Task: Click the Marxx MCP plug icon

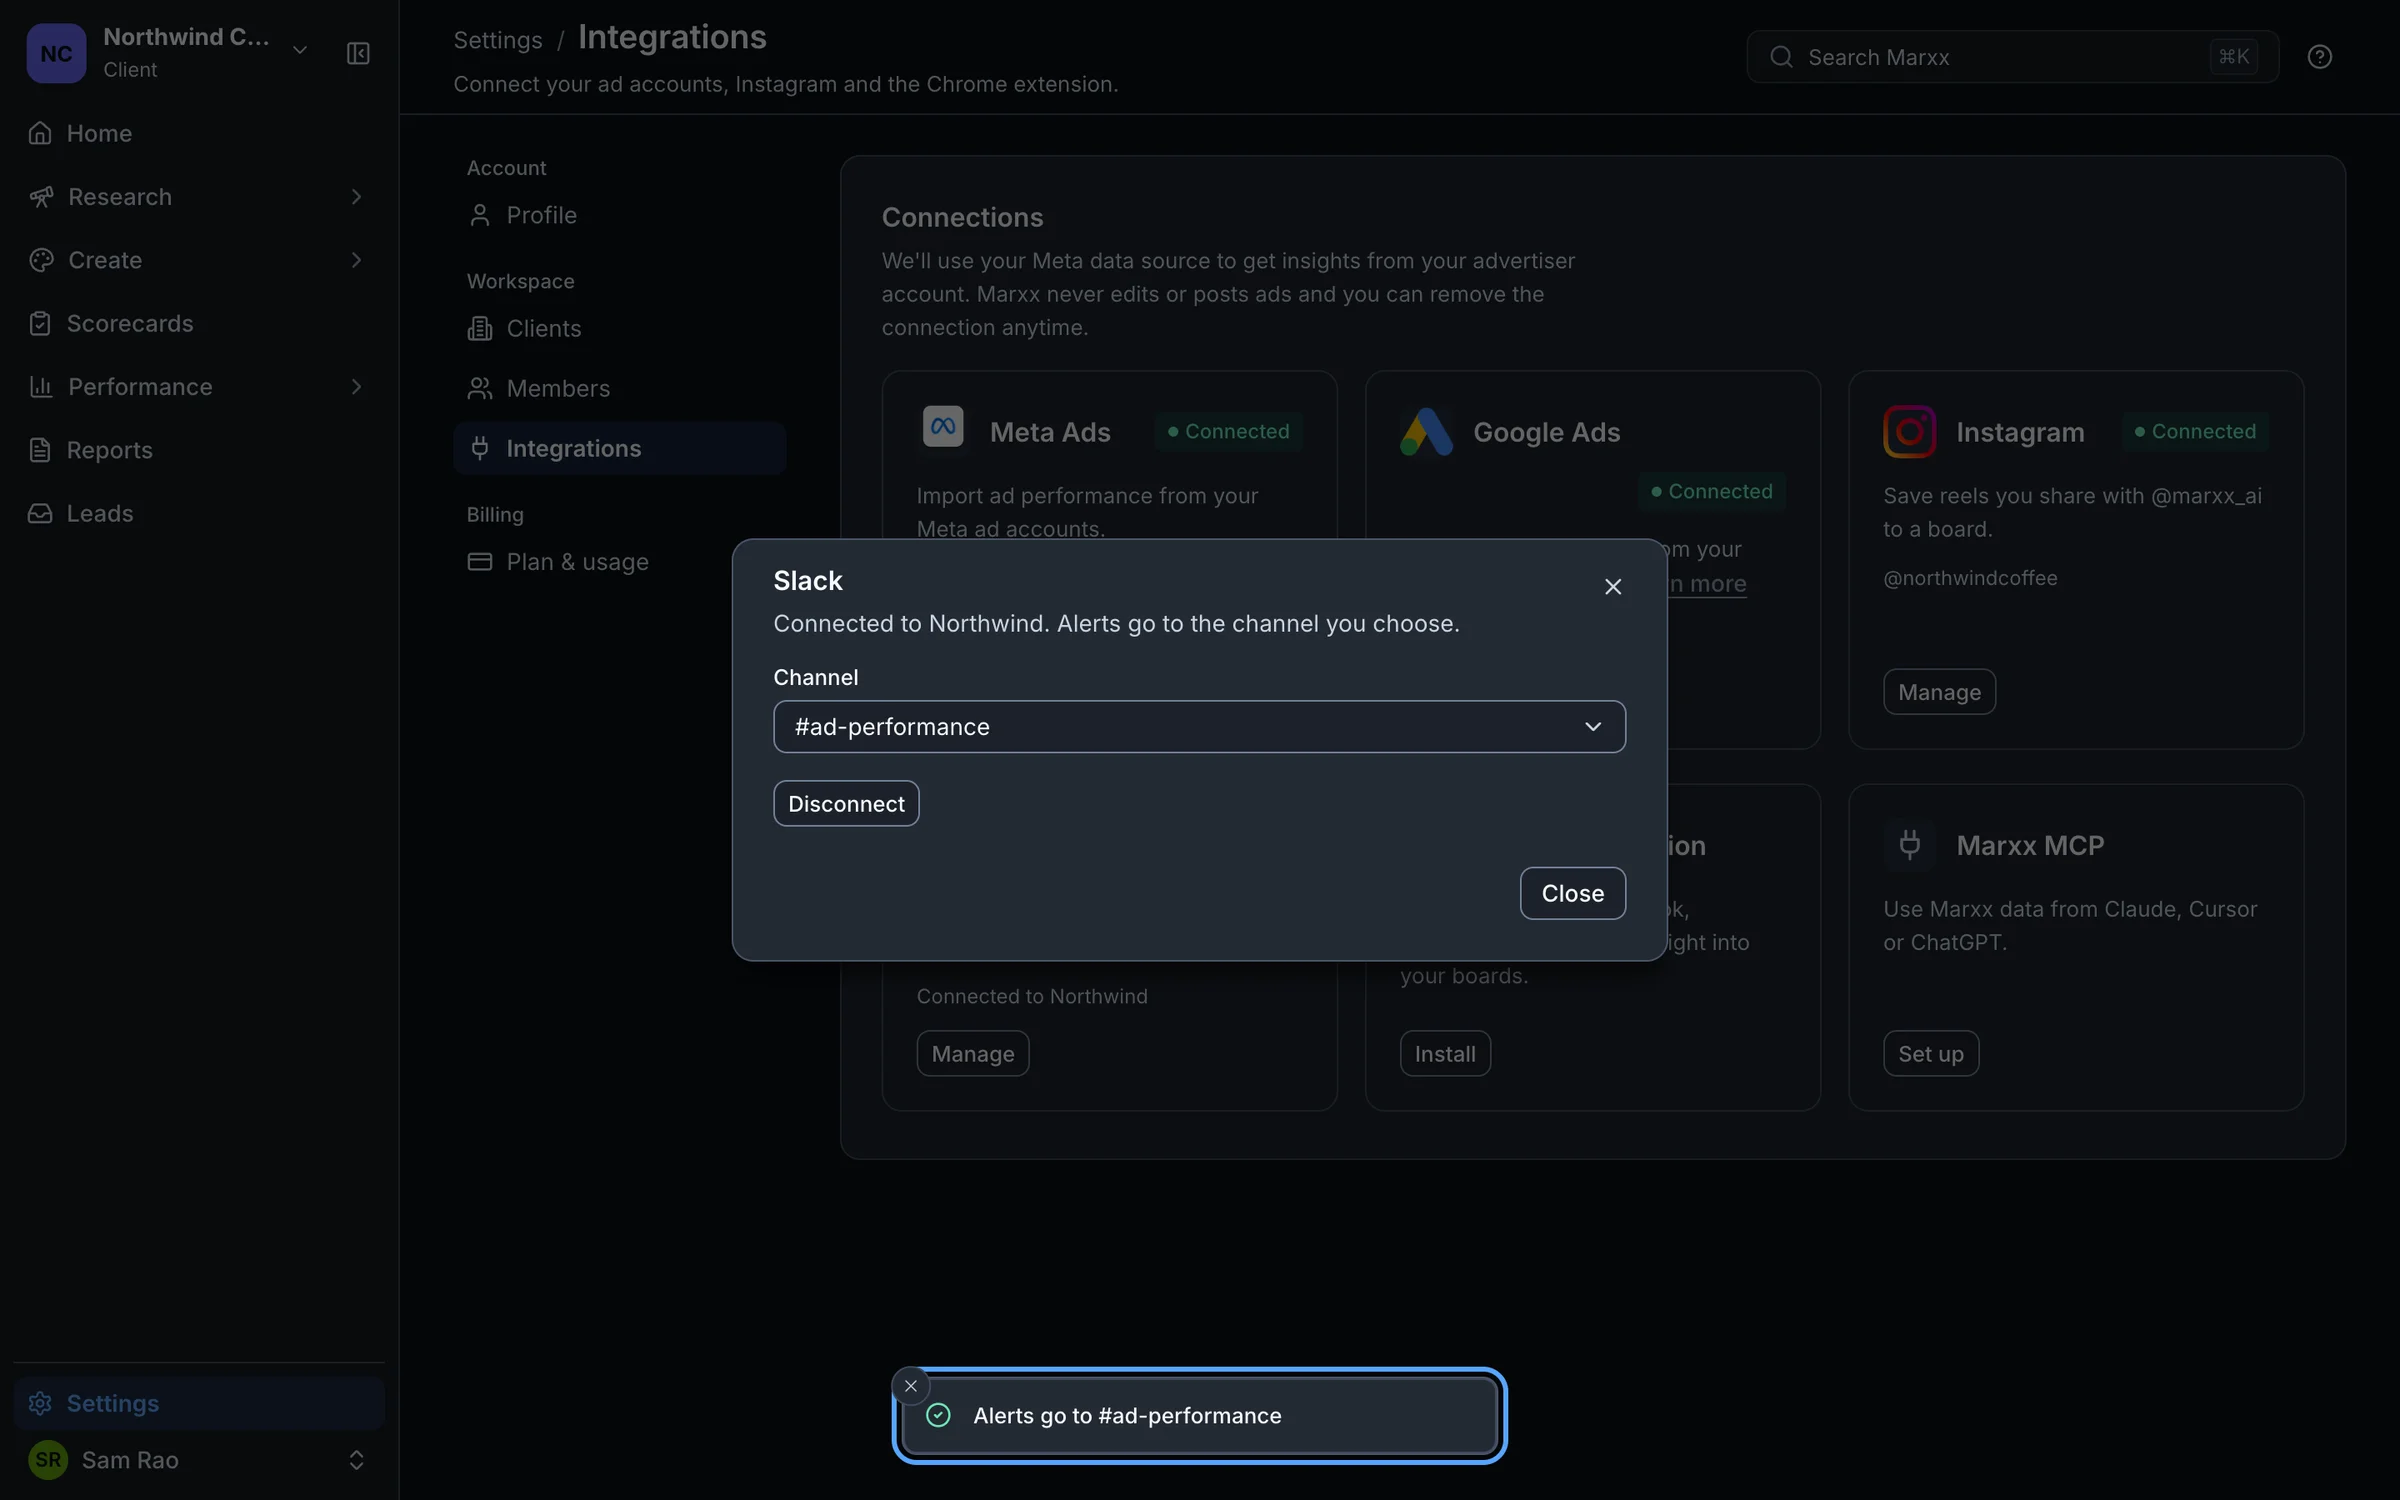Action: (1909, 845)
